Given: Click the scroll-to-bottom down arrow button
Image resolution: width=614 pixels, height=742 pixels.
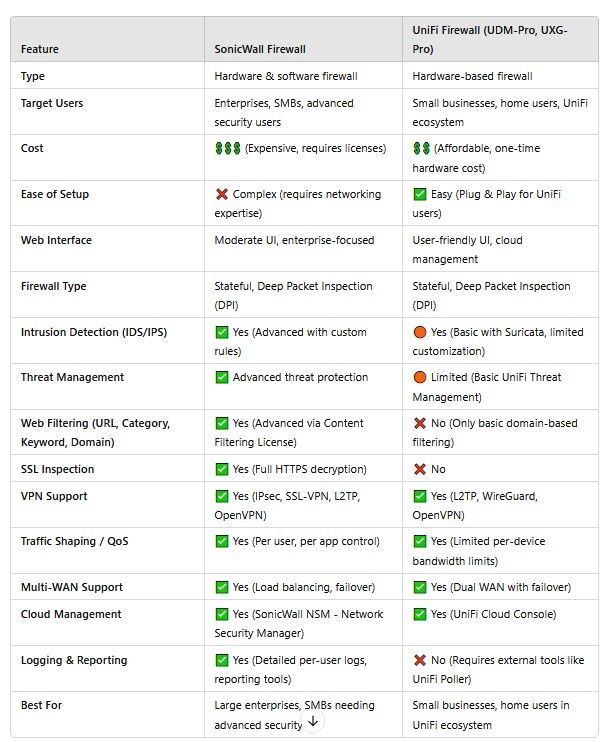Looking at the screenshot, I should click(x=313, y=720).
